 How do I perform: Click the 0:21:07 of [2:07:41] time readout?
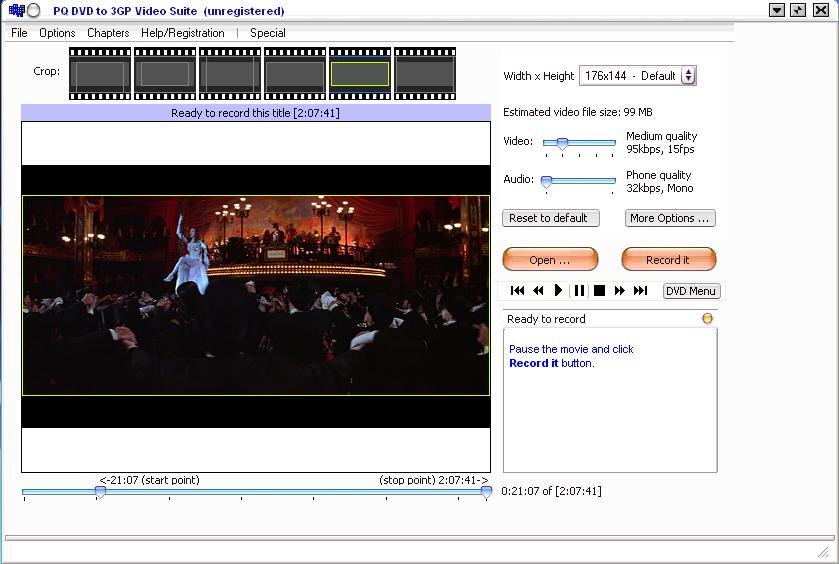[x=551, y=491]
